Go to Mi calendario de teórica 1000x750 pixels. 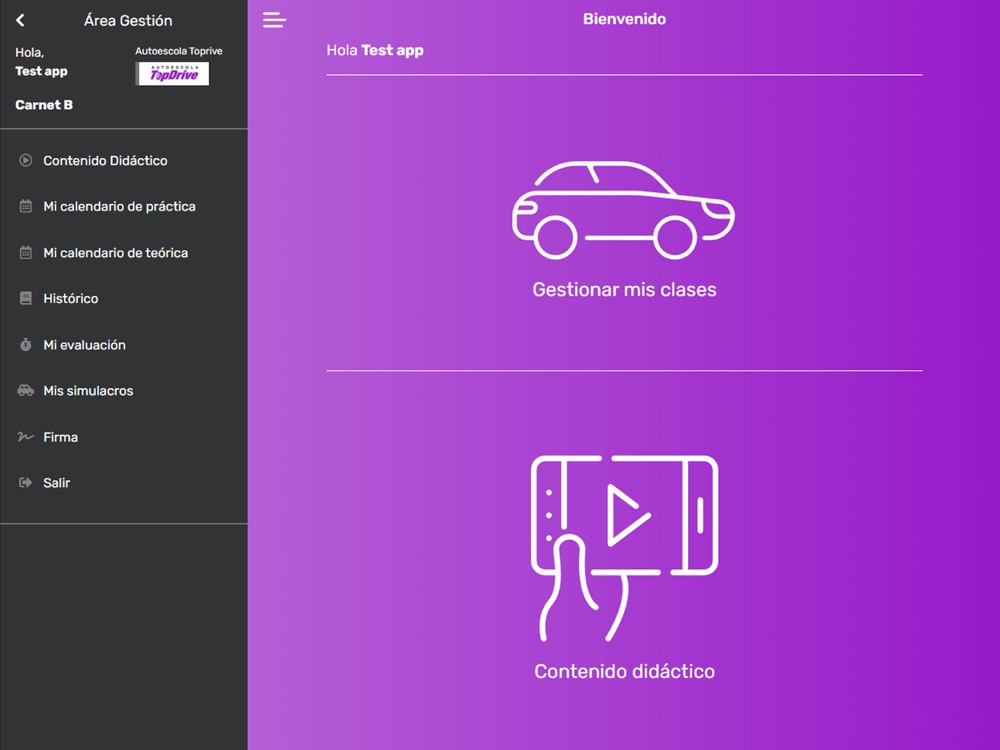(115, 253)
